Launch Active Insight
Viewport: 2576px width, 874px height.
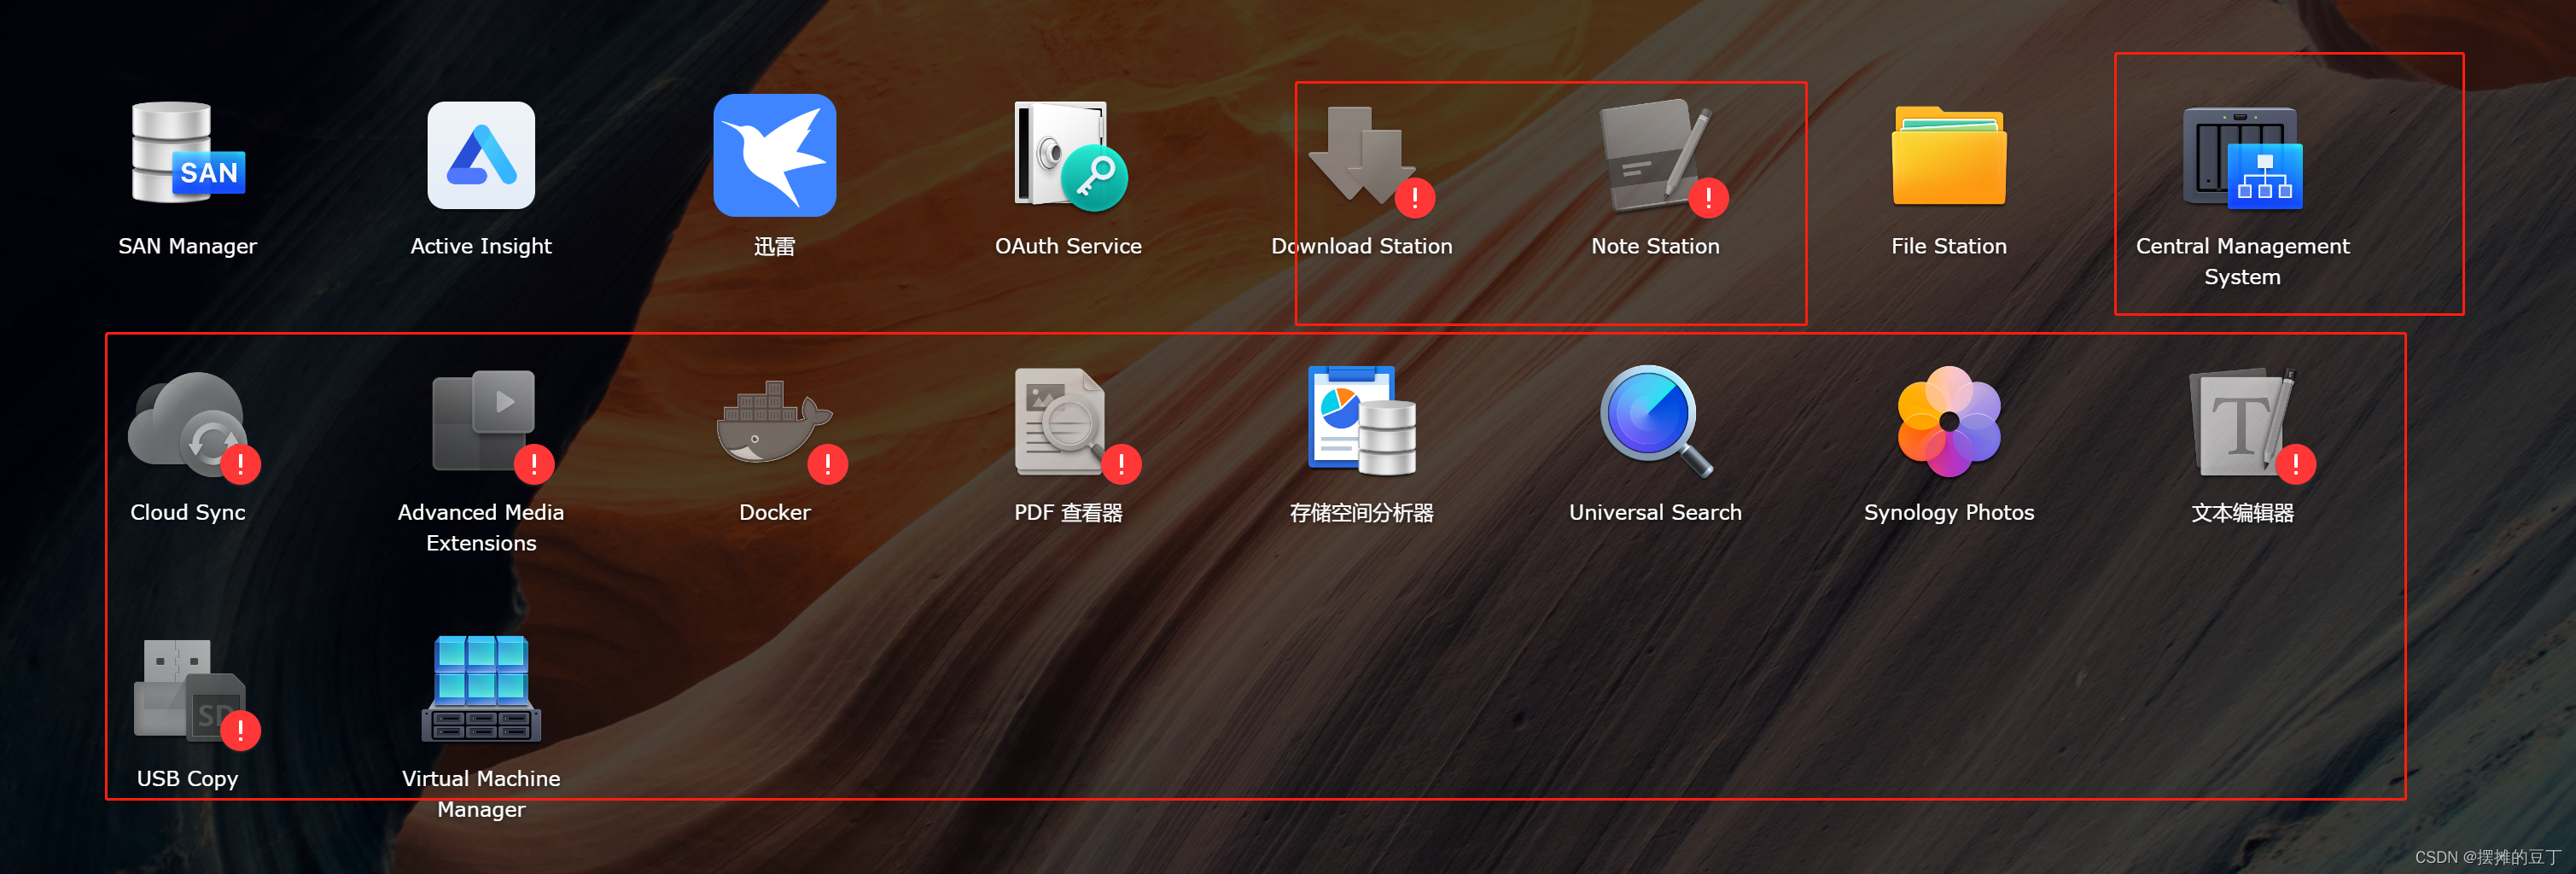481,154
